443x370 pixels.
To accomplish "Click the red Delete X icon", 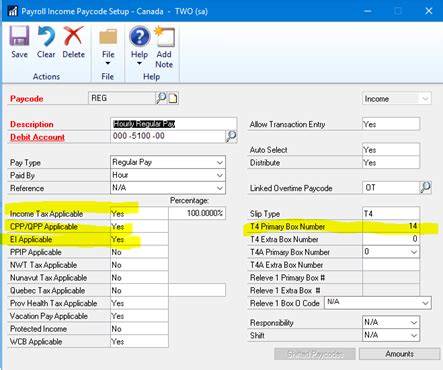I will 73,36.
